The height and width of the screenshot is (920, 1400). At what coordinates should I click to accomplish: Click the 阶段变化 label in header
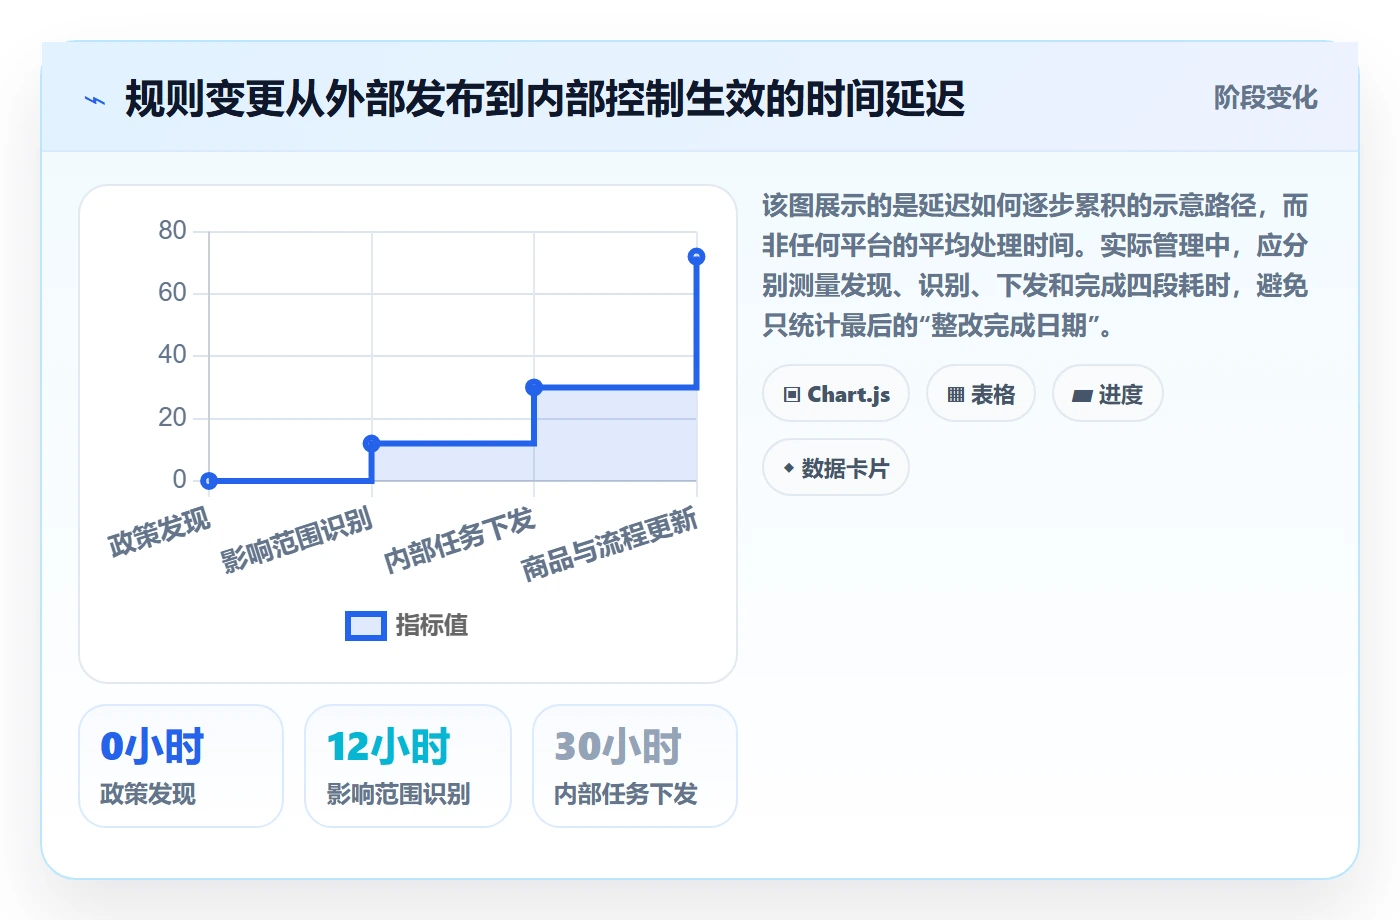click(x=1266, y=98)
